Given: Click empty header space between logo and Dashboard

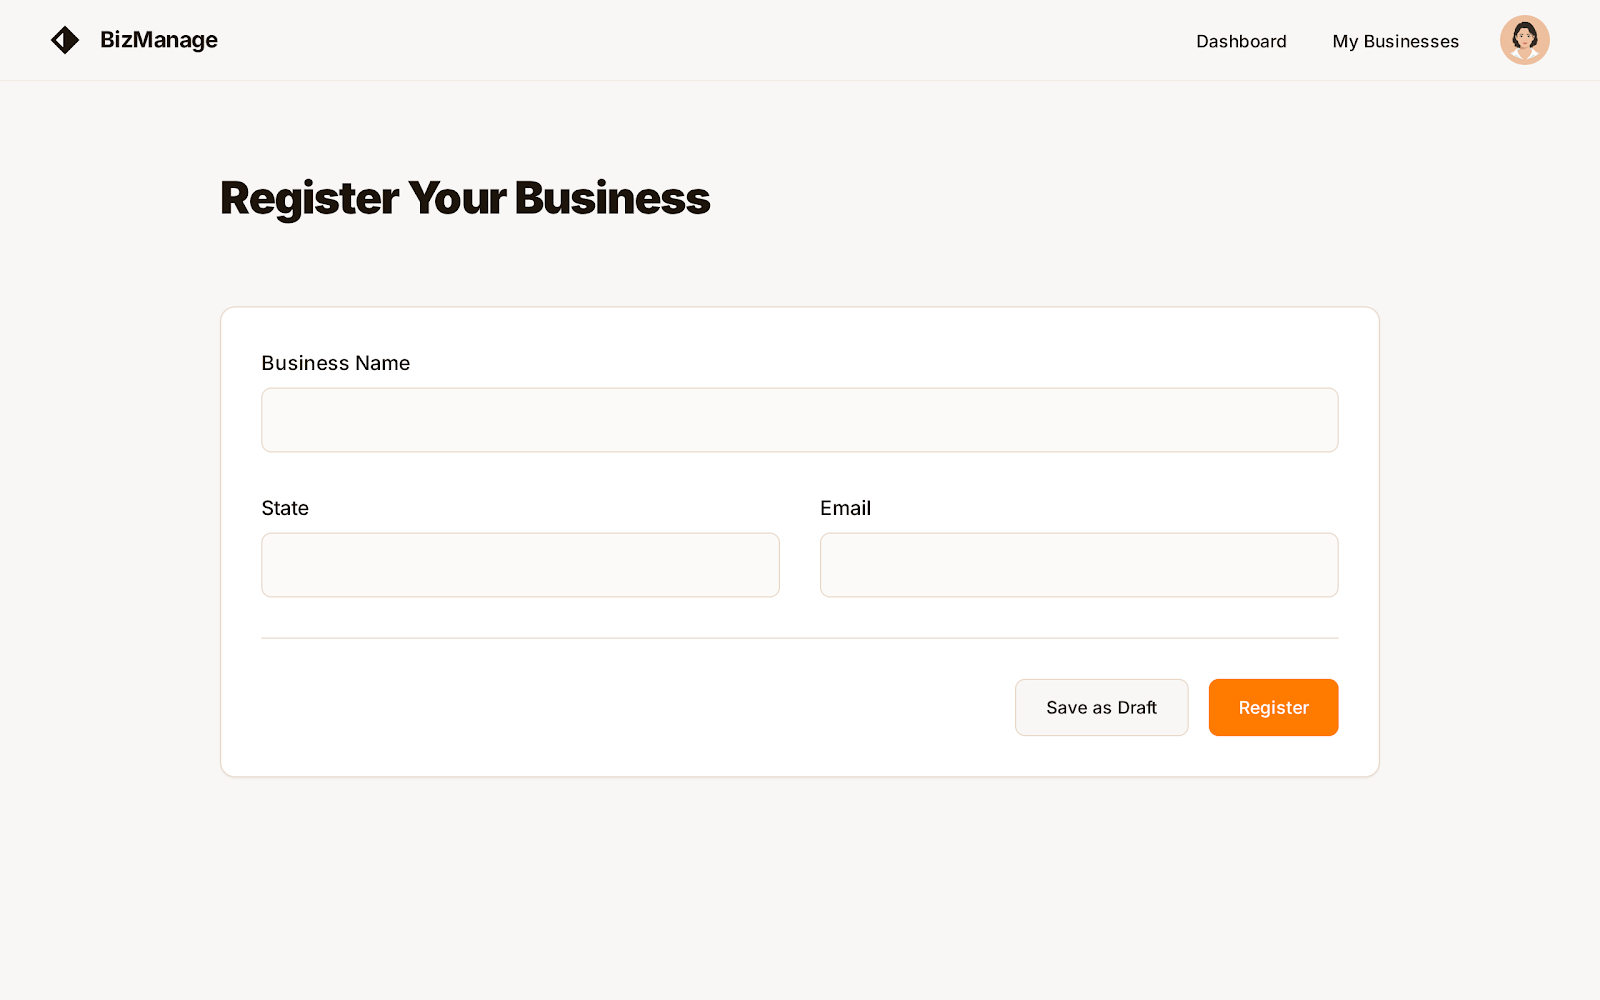Looking at the screenshot, I should click(700, 40).
